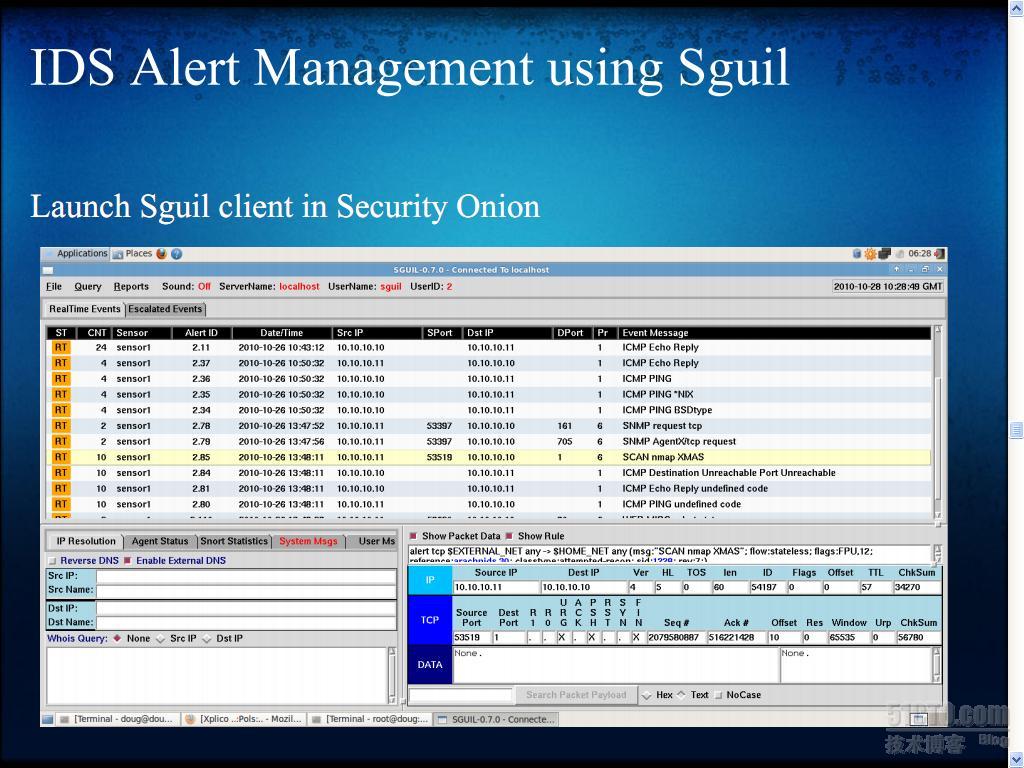Toggle the Enable External DNS checkbox
Image resolution: width=1024 pixels, height=768 pixels.
click(128, 560)
